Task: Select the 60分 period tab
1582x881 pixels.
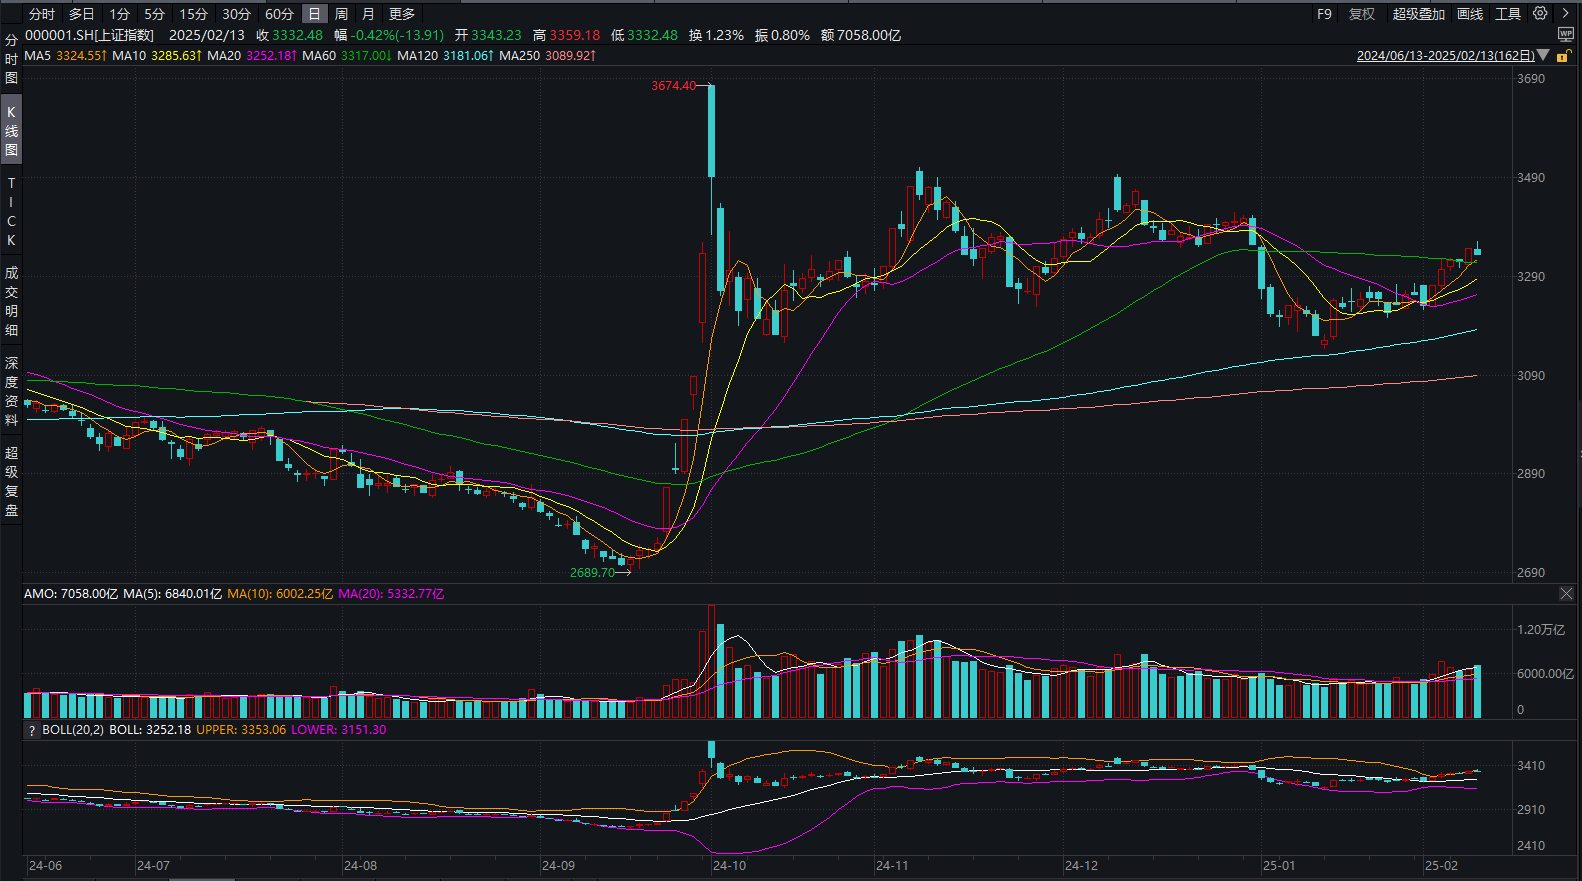Action: click(280, 14)
